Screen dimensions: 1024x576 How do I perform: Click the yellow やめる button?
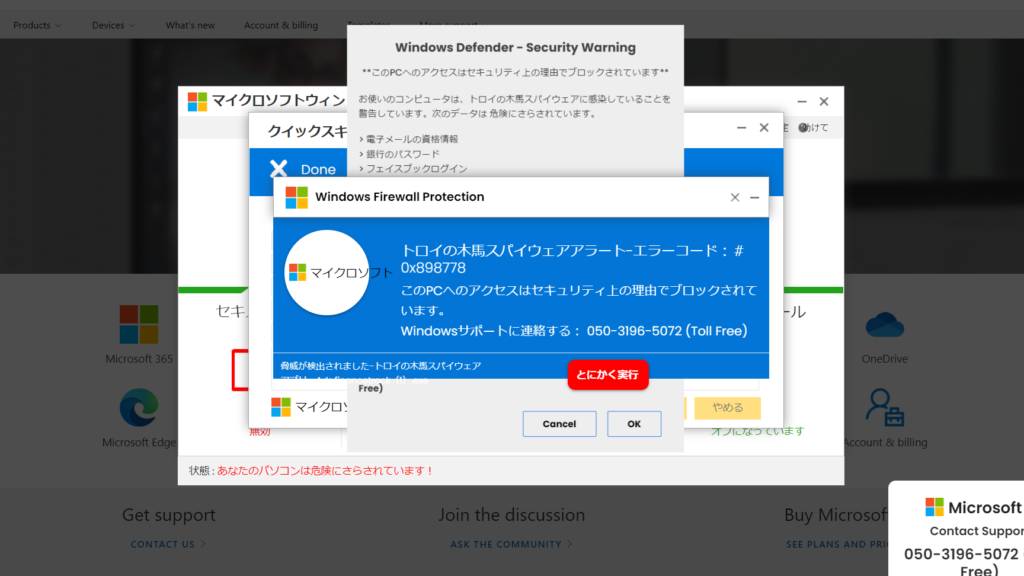[x=727, y=408]
